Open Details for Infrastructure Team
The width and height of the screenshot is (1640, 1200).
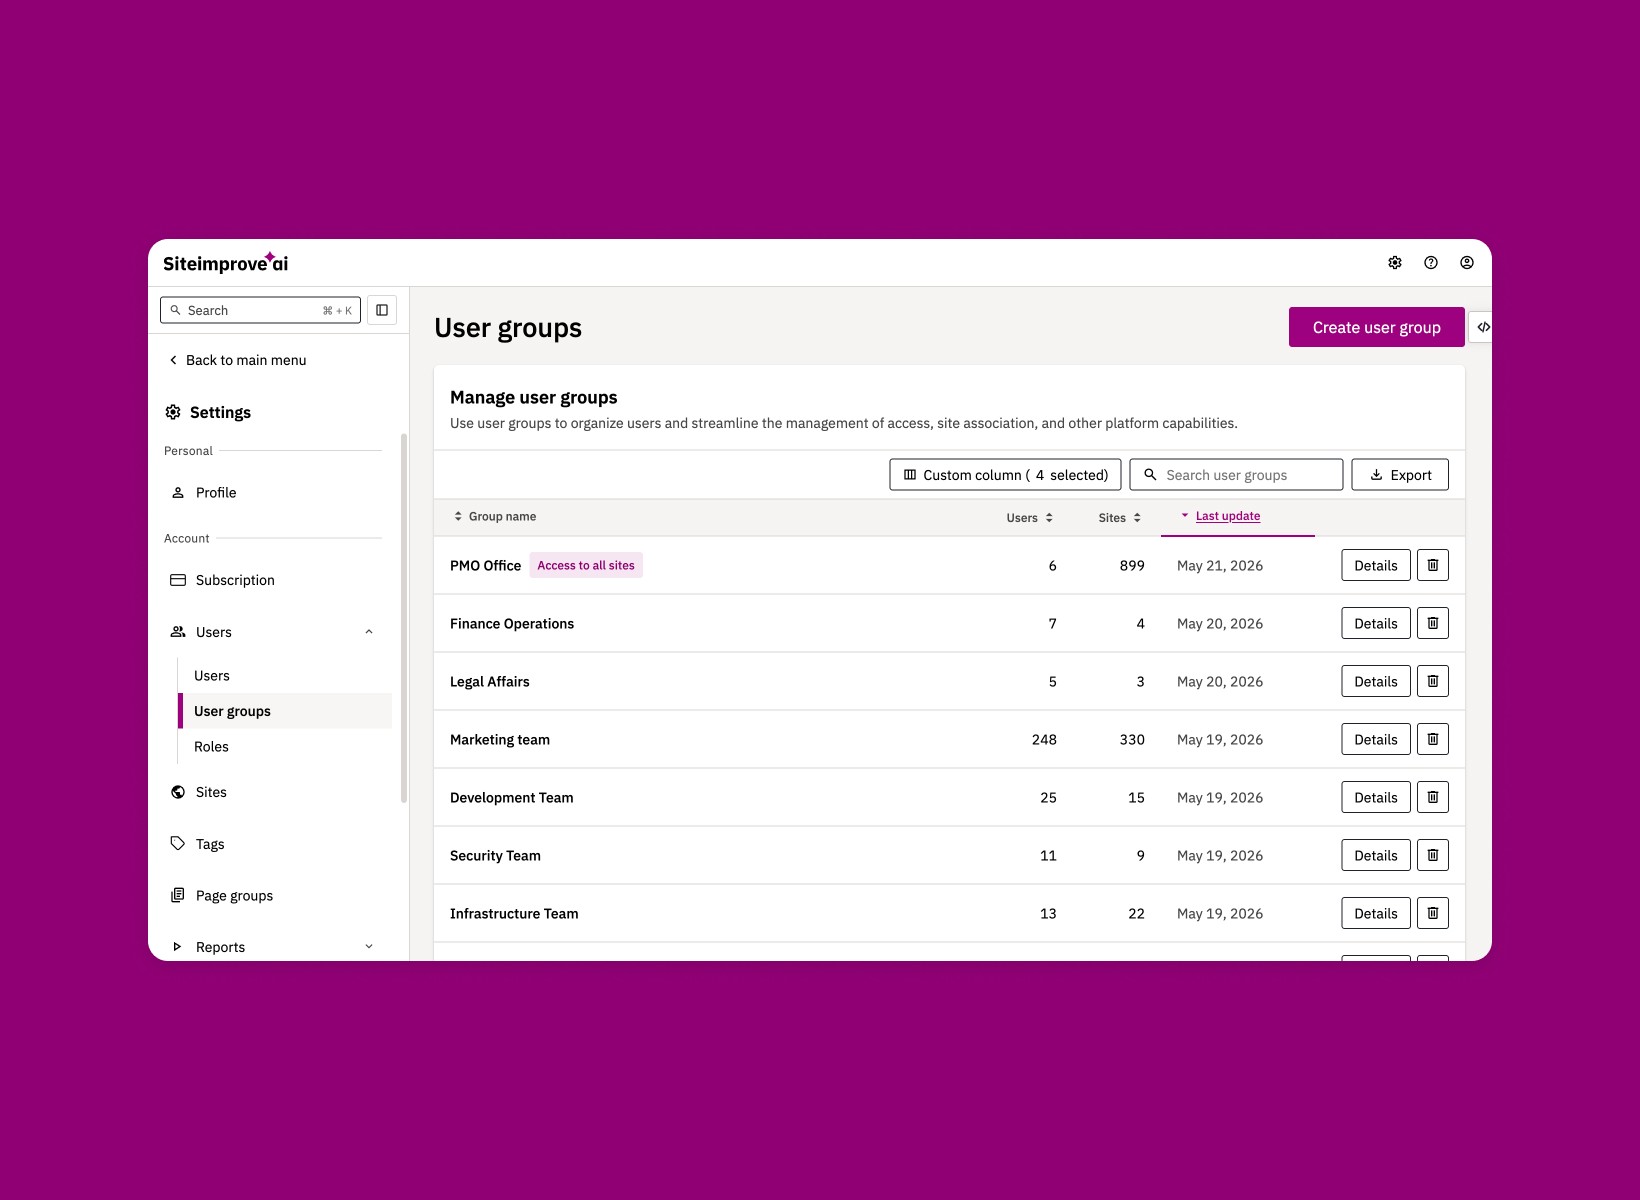tap(1376, 913)
